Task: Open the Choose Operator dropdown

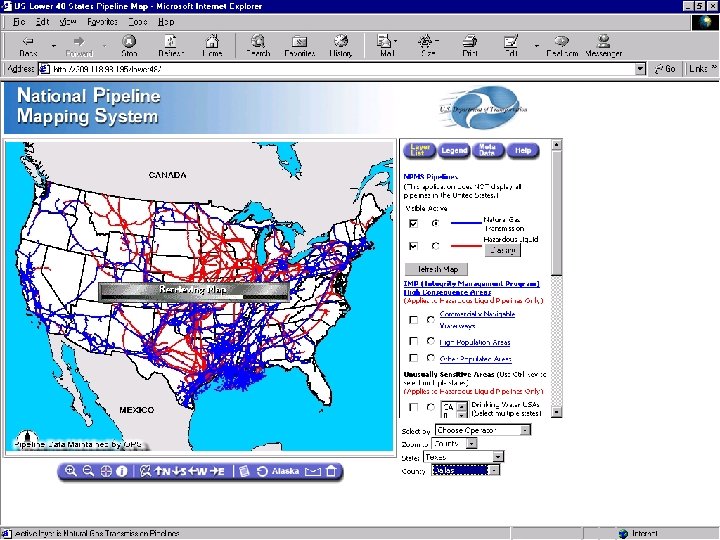Action: 483,430
